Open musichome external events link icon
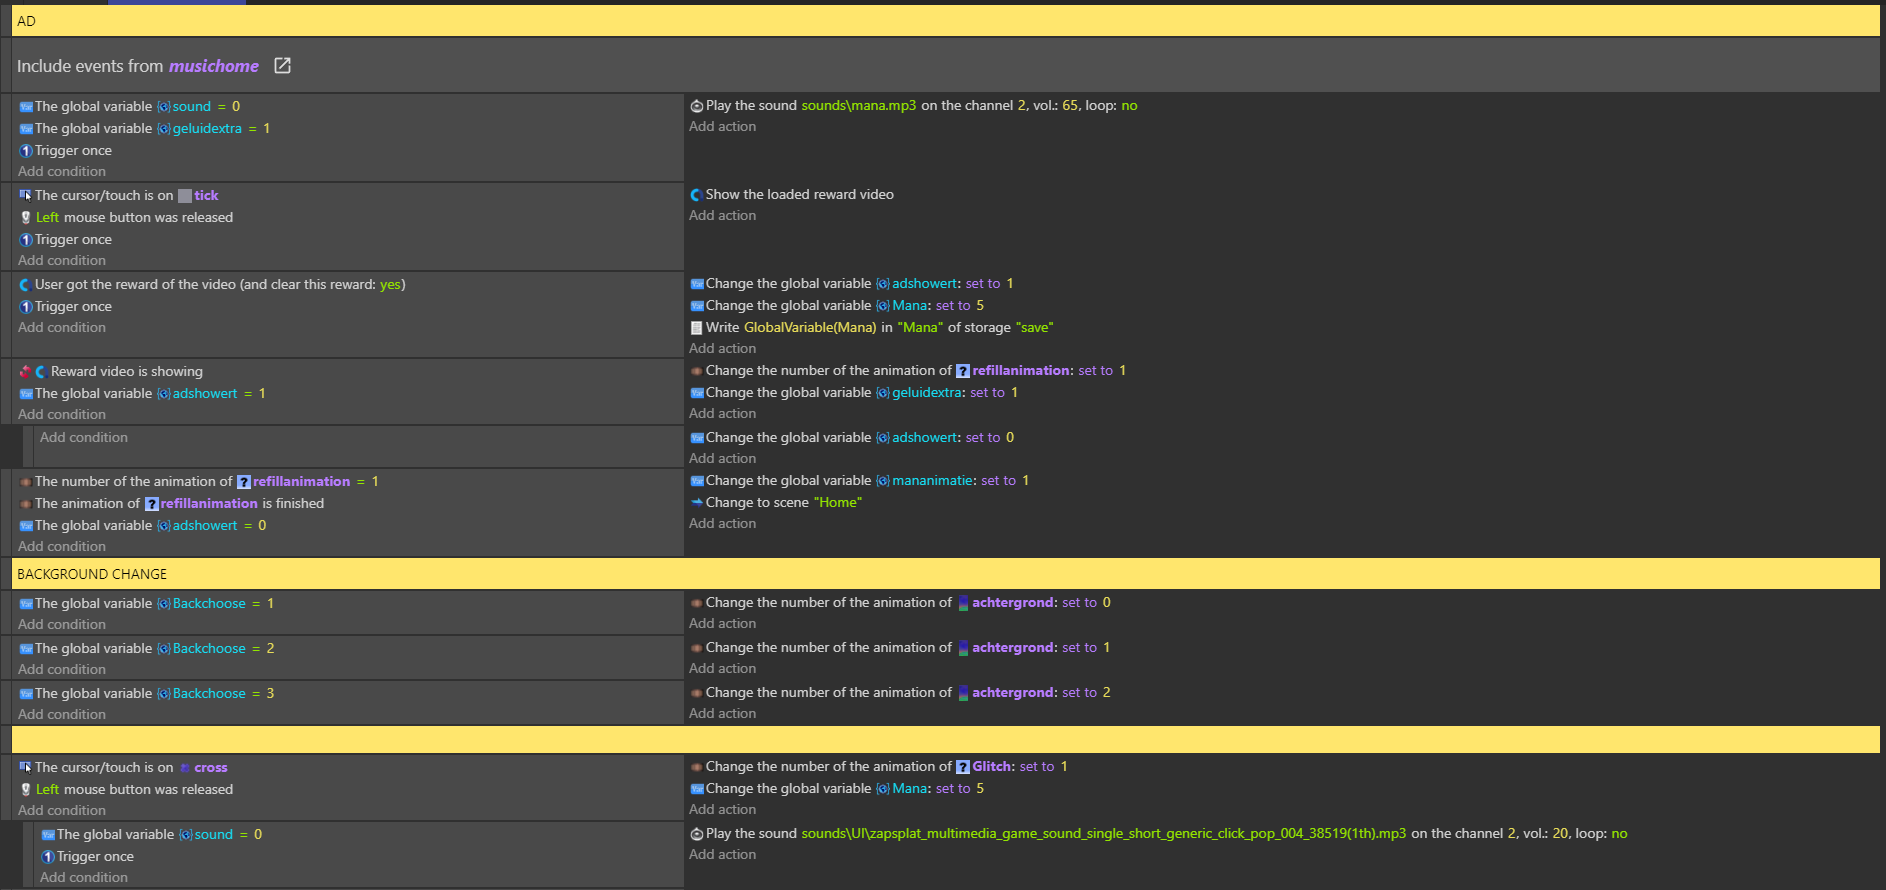The height and width of the screenshot is (890, 1886). point(282,65)
